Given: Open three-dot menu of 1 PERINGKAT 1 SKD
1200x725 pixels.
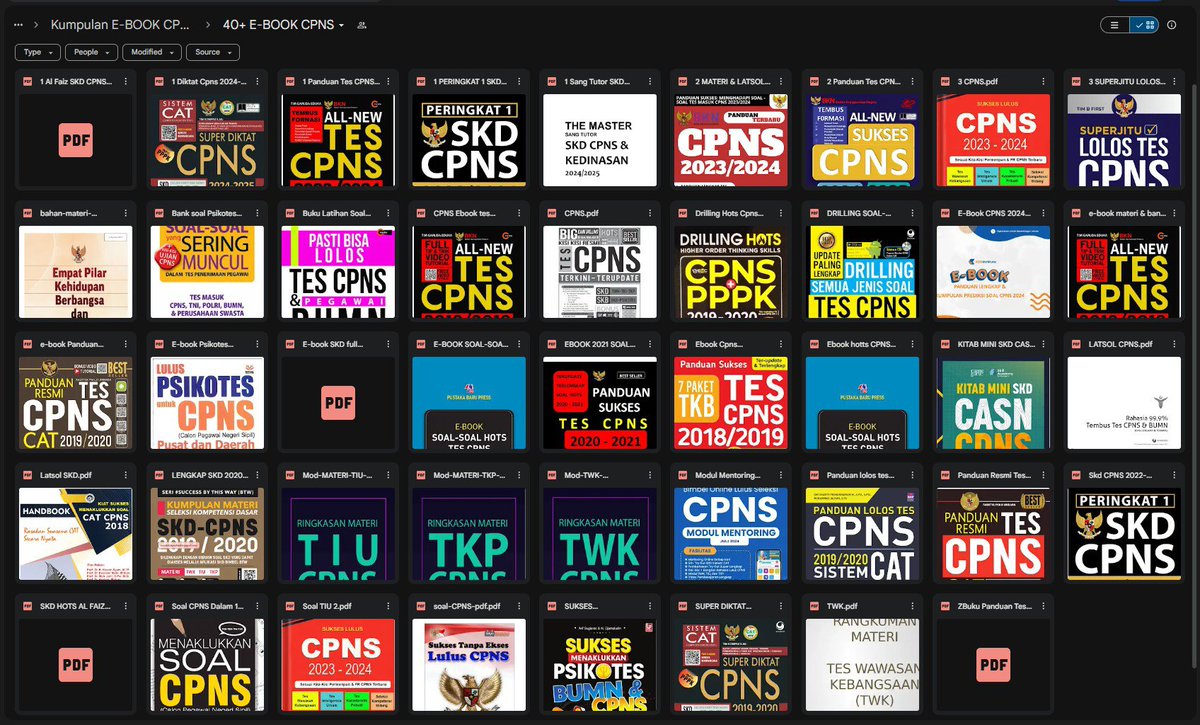Looking at the screenshot, I should click(518, 82).
